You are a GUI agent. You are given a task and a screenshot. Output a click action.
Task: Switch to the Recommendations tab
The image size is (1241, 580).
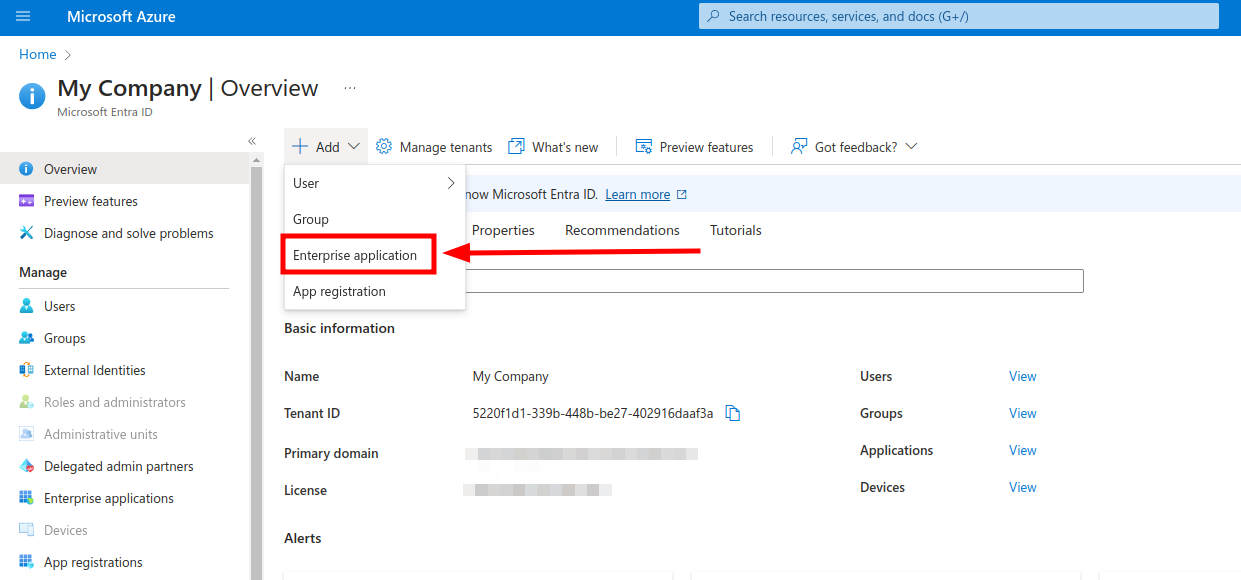pyautogui.click(x=622, y=230)
